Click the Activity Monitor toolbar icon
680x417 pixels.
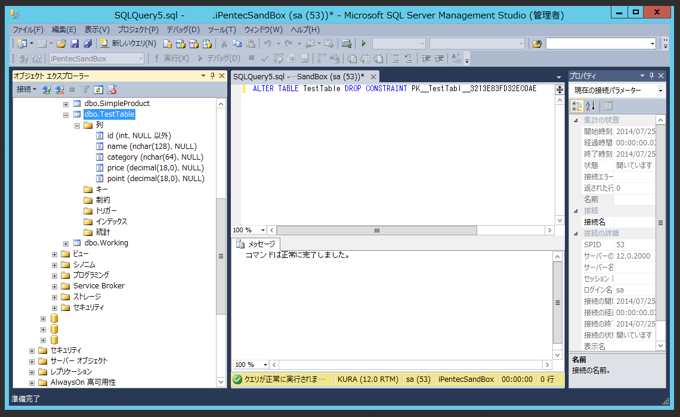(x=346, y=44)
